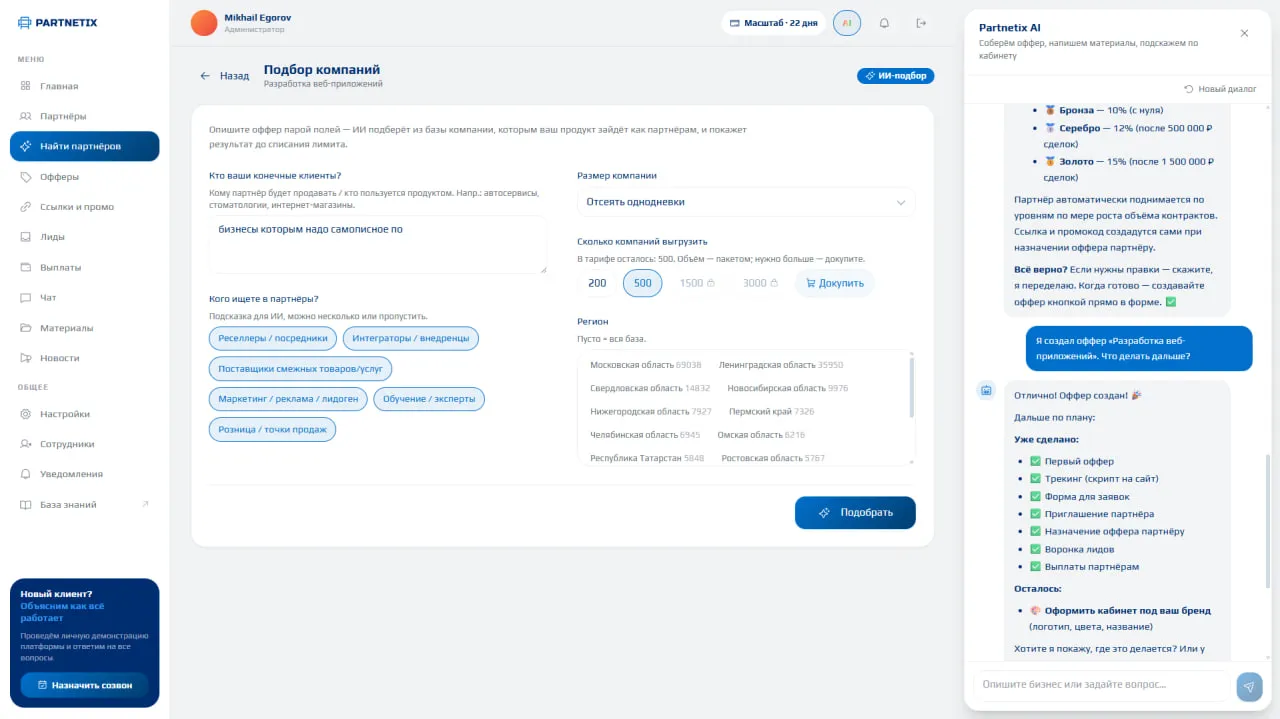This screenshot has height=719, width=1280.
Task: Open Выплаты menu item
Action: (x=84, y=267)
